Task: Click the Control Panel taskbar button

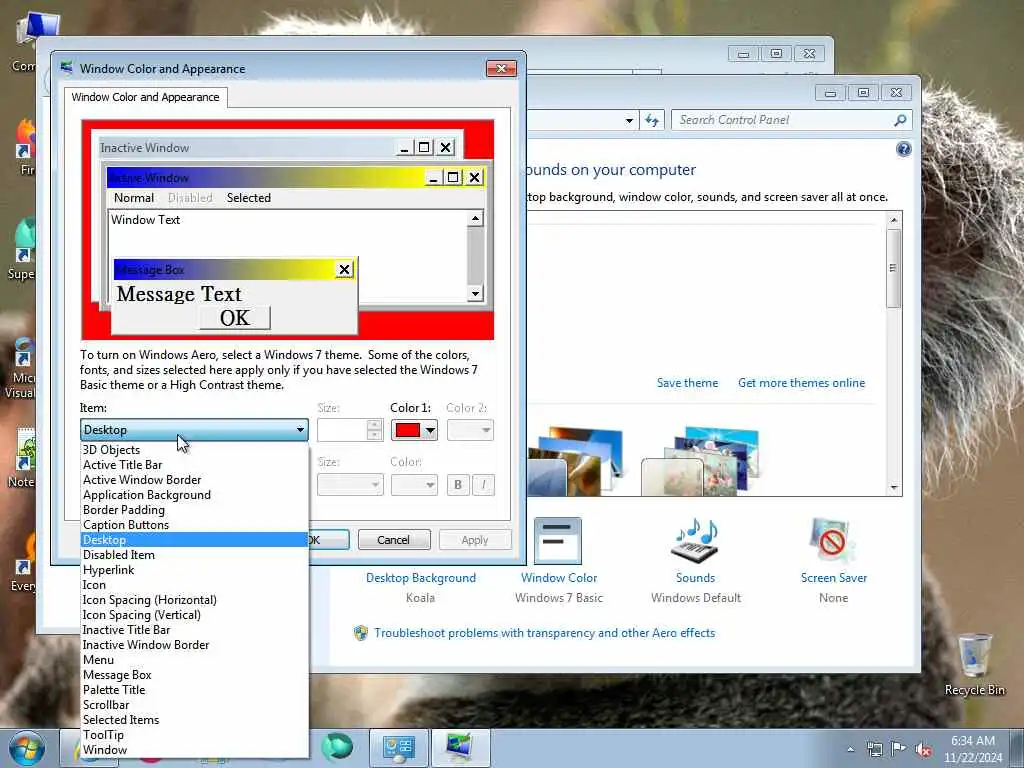Action: pyautogui.click(x=398, y=748)
